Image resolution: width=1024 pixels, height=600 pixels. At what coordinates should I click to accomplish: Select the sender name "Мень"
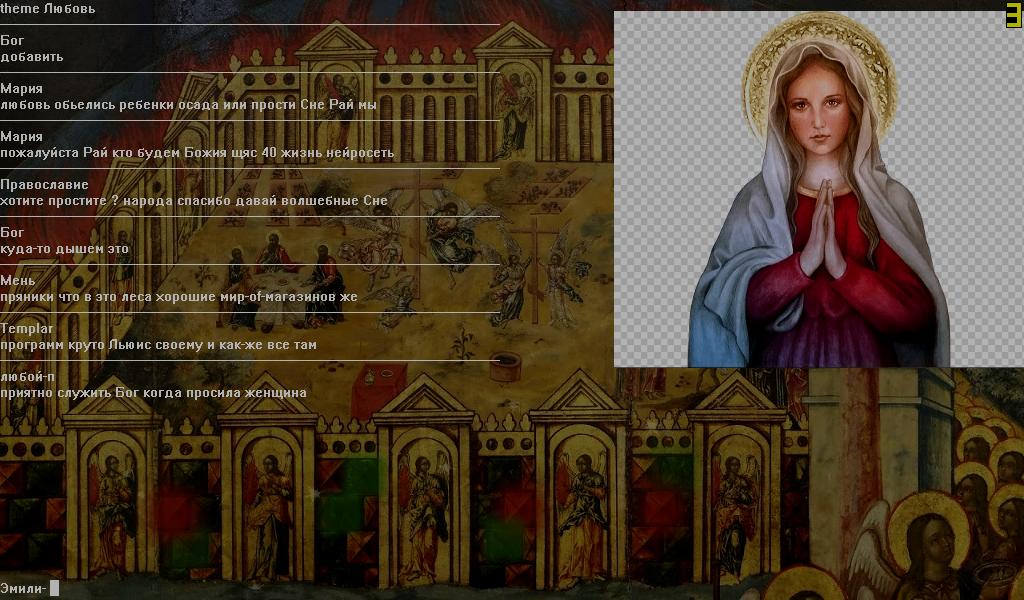point(18,281)
